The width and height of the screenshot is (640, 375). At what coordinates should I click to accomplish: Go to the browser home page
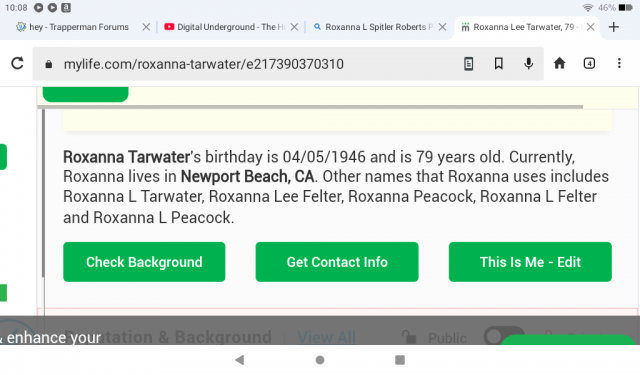pos(559,63)
